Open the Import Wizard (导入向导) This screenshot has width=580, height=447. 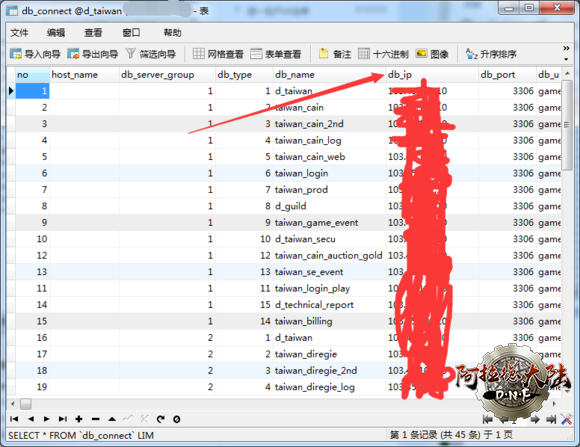point(35,54)
